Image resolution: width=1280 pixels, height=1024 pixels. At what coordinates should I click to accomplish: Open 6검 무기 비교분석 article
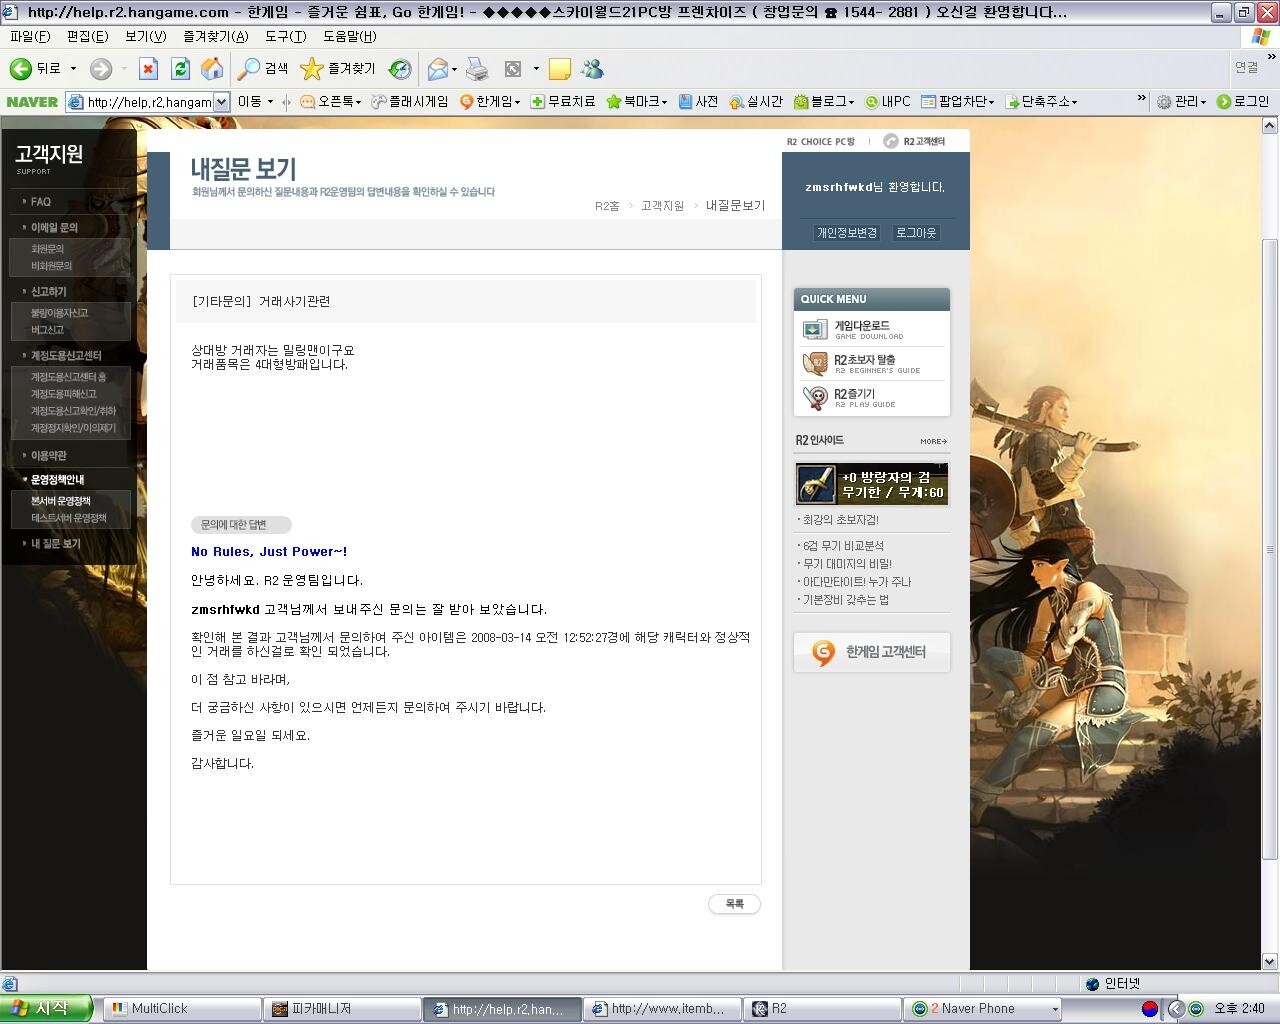tap(843, 546)
